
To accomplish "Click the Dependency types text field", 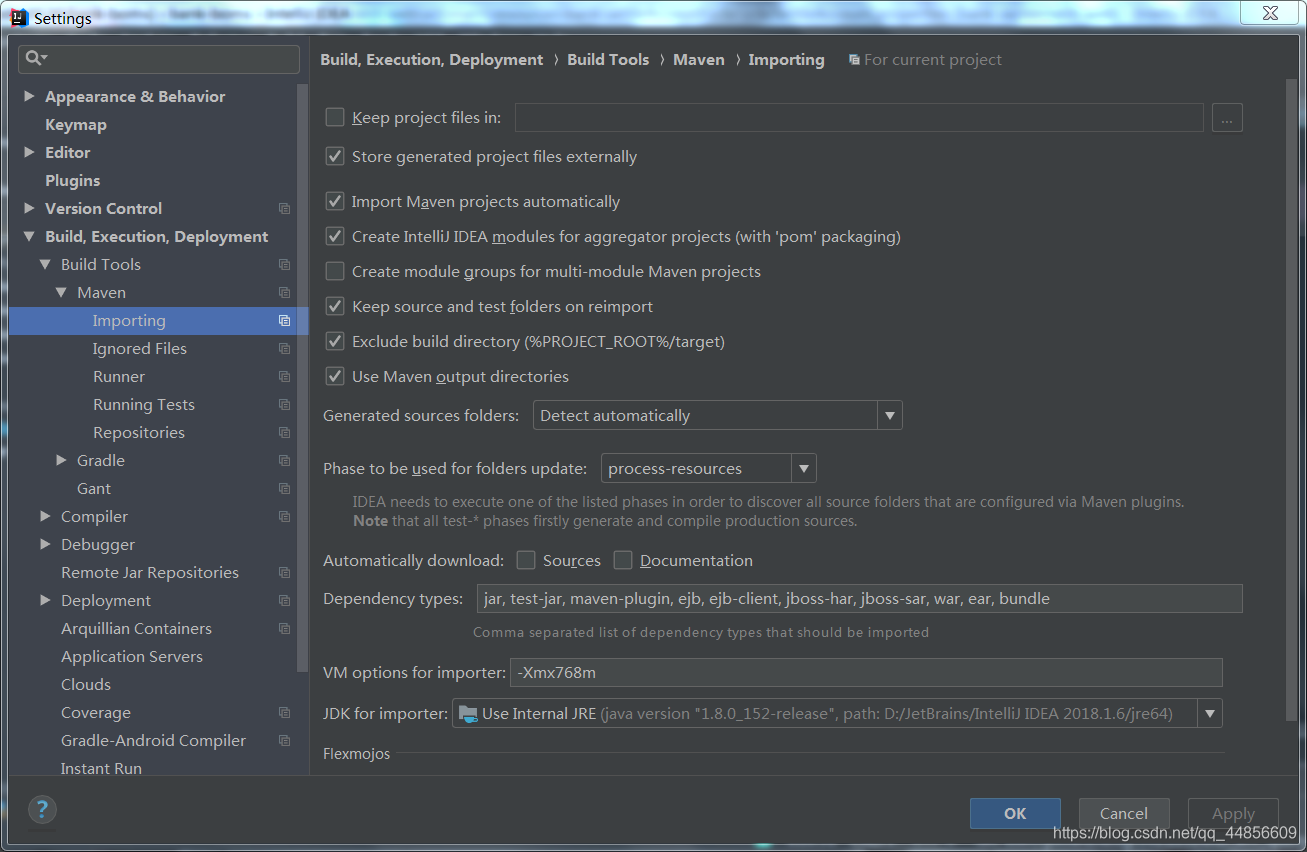I will tap(860, 599).
